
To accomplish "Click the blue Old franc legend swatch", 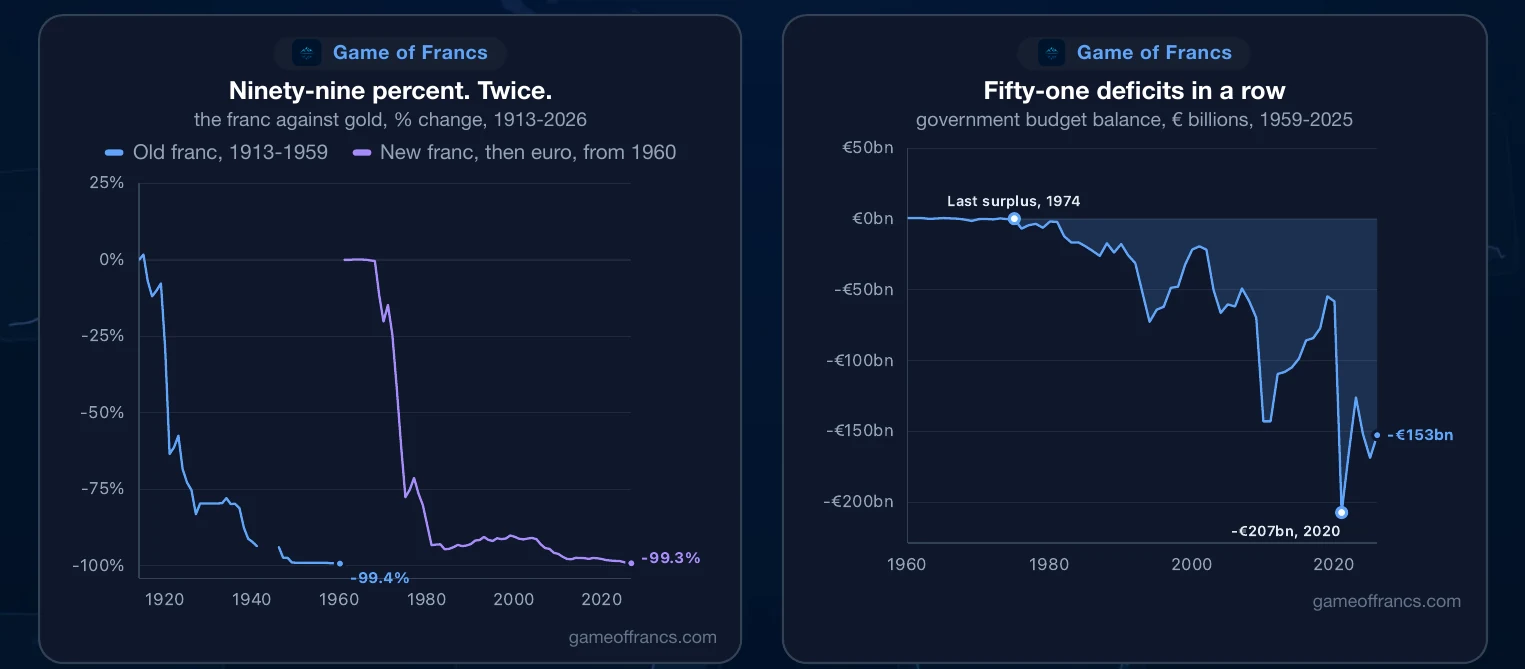I will click(x=114, y=153).
